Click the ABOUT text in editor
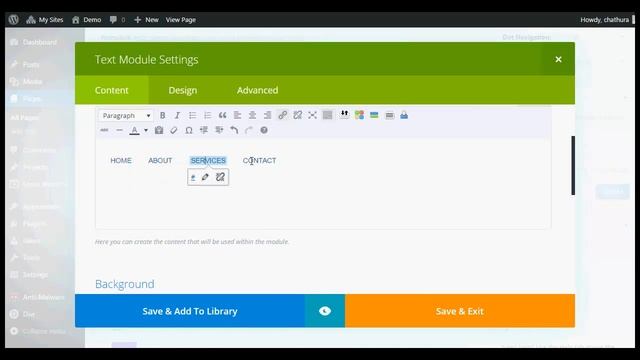The height and width of the screenshot is (360, 640). (x=160, y=160)
